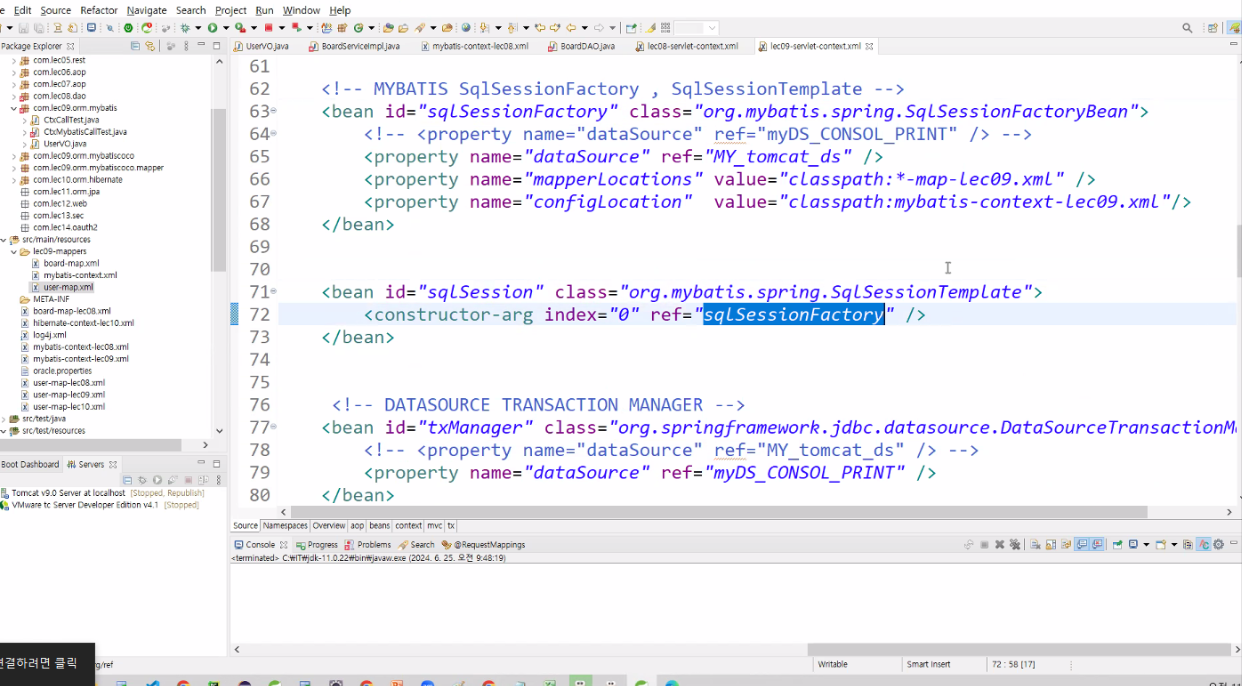Toggle Show Console on standard output change
The image size is (1242, 686).
point(1082,545)
